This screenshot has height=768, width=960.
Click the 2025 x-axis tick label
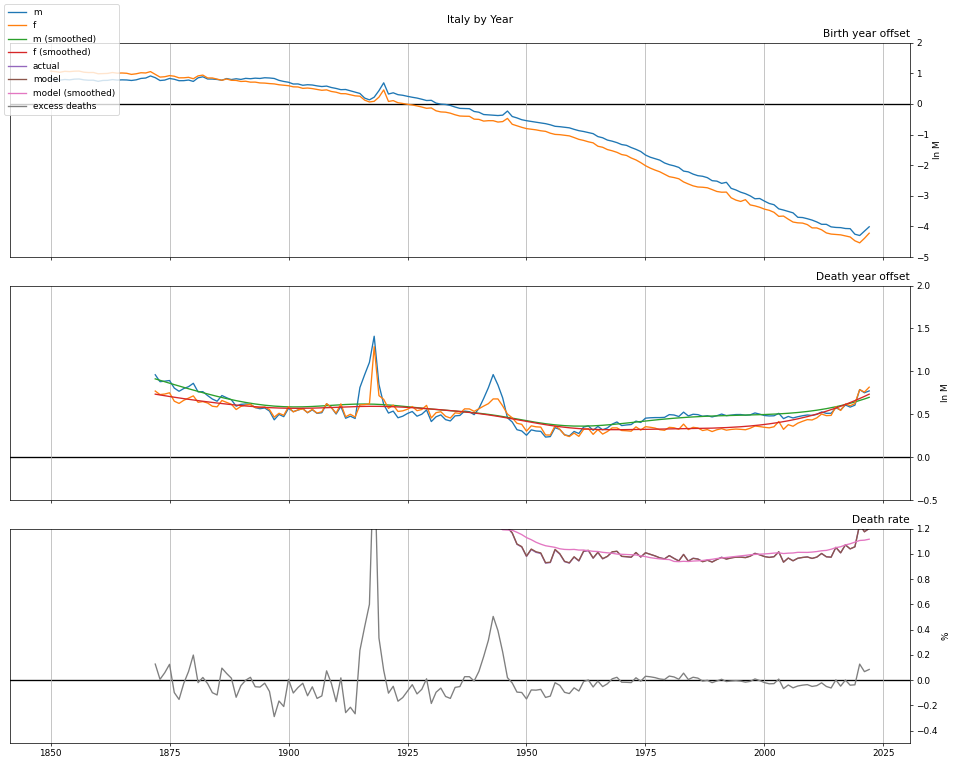tap(882, 752)
